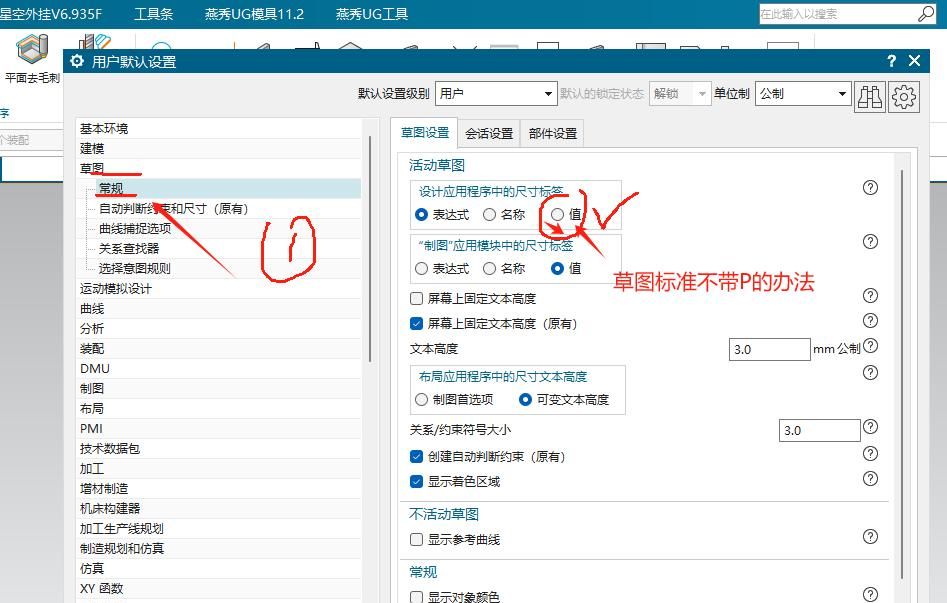Click the 文本高度 value input showing 3.0
The height and width of the screenshot is (603, 947).
pyautogui.click(x=768, y=348)
